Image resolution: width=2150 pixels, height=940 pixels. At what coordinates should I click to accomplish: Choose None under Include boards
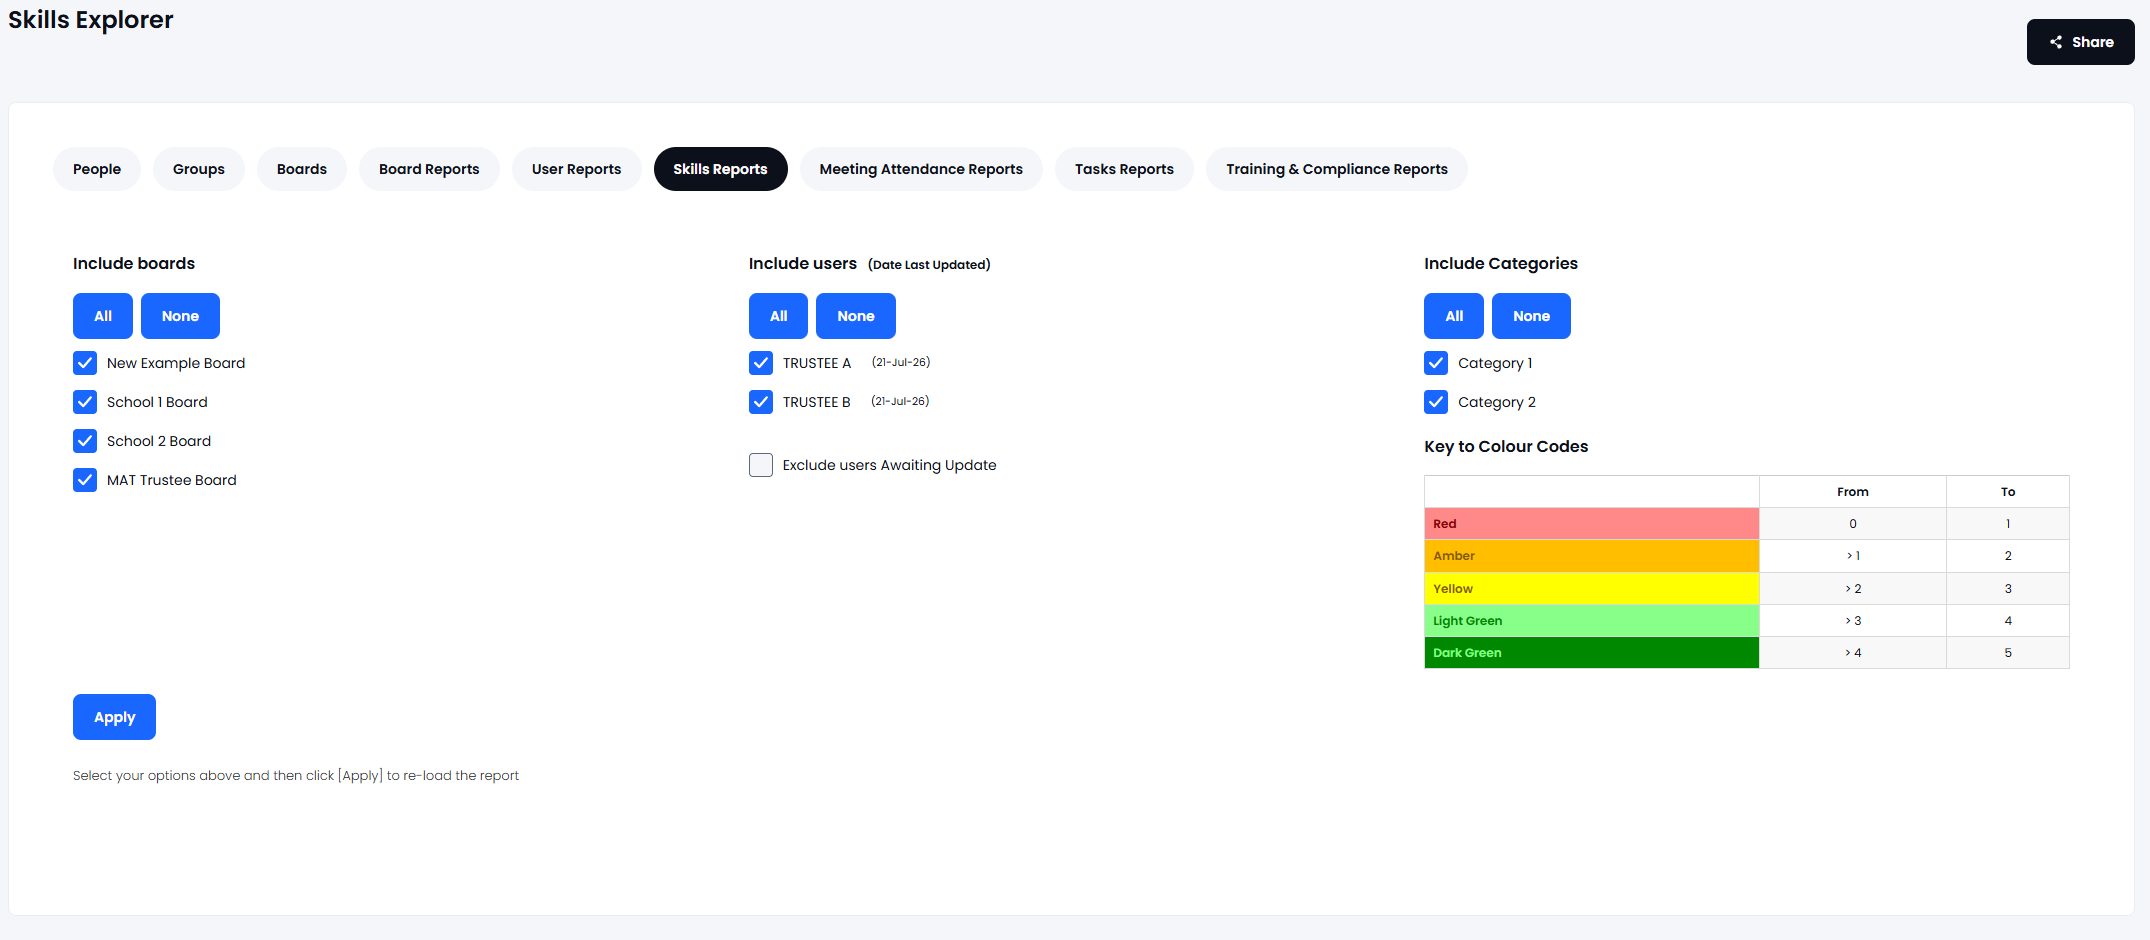(180, 316)
